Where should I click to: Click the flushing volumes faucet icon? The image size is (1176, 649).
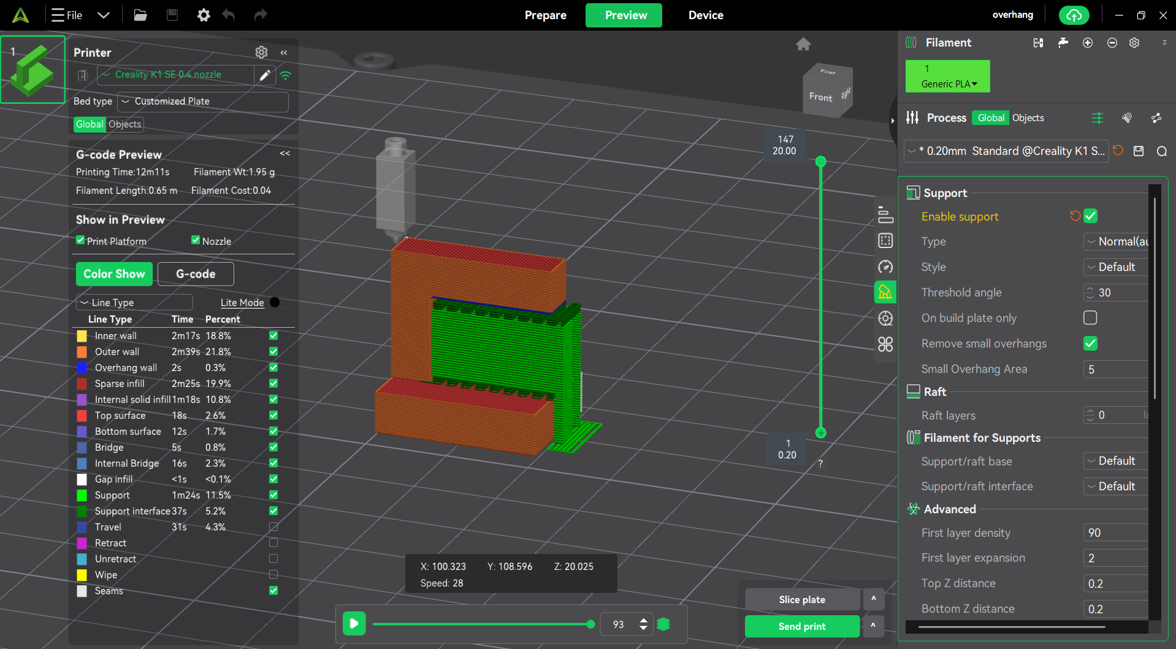1063,42
